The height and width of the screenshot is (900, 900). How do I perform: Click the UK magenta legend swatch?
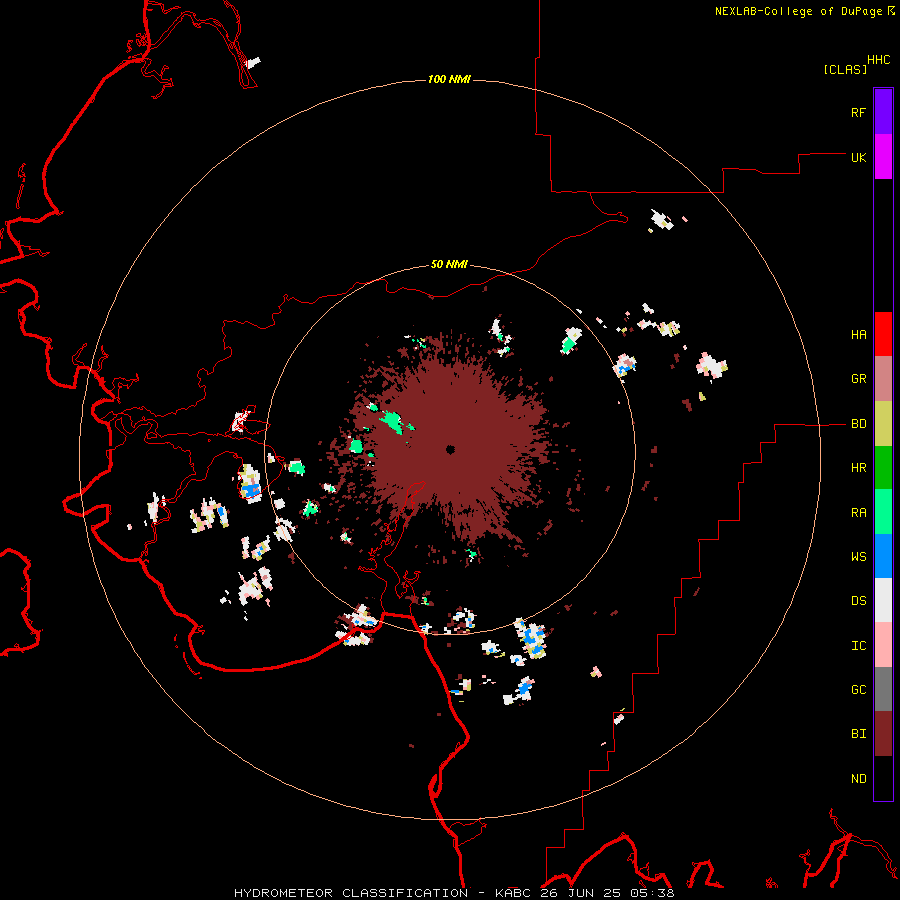point(883,157)
